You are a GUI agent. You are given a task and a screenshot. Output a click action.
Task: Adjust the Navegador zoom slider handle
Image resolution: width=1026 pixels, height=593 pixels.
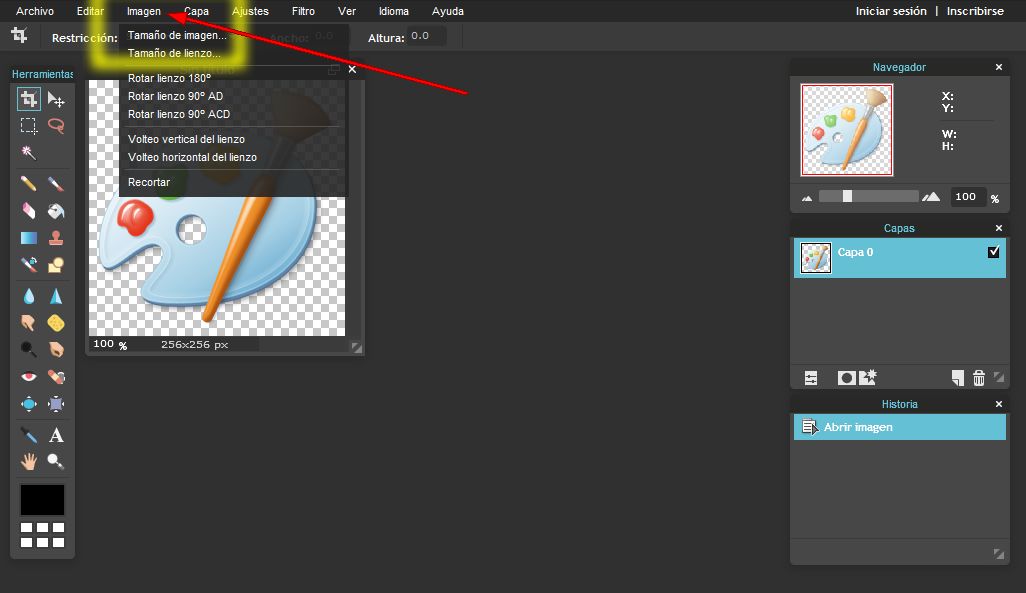(847, 196)
